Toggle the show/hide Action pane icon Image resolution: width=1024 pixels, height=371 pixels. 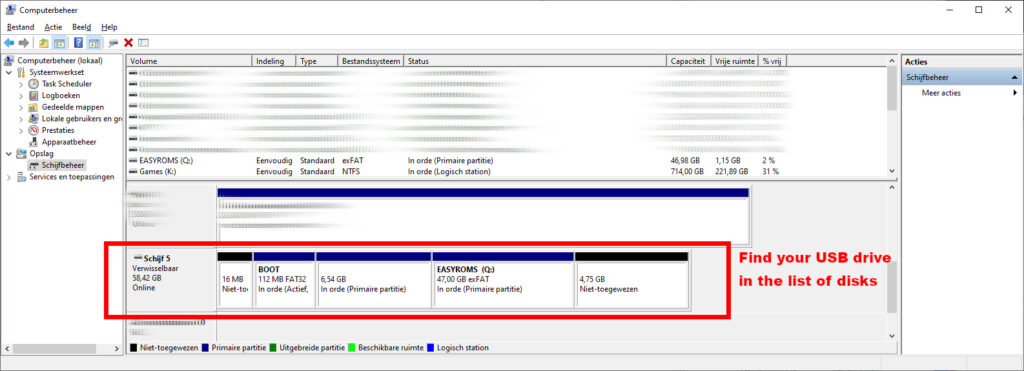click(93, 42)
